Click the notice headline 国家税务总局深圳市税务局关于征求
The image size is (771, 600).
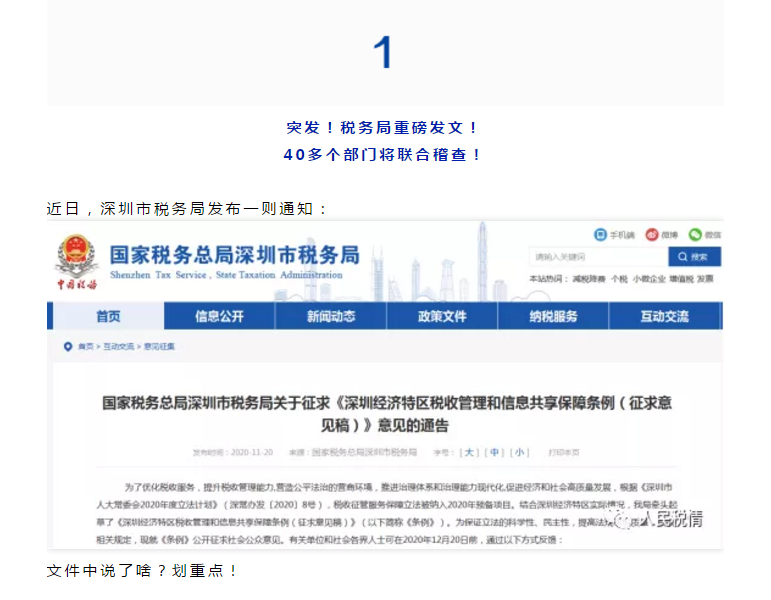pyautogui.click(x=387, y=414)
